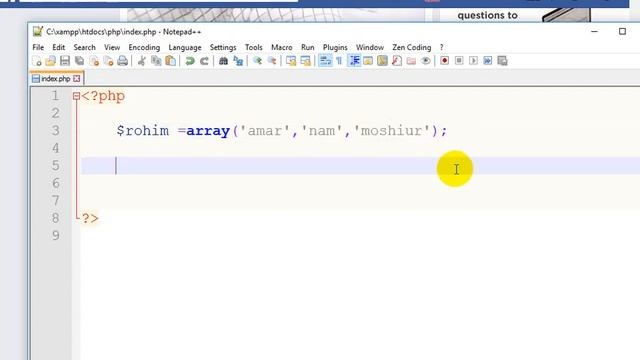This screenshot has width=640, height=360.
Task: Show the document map panel
Action: coord(382,61)
